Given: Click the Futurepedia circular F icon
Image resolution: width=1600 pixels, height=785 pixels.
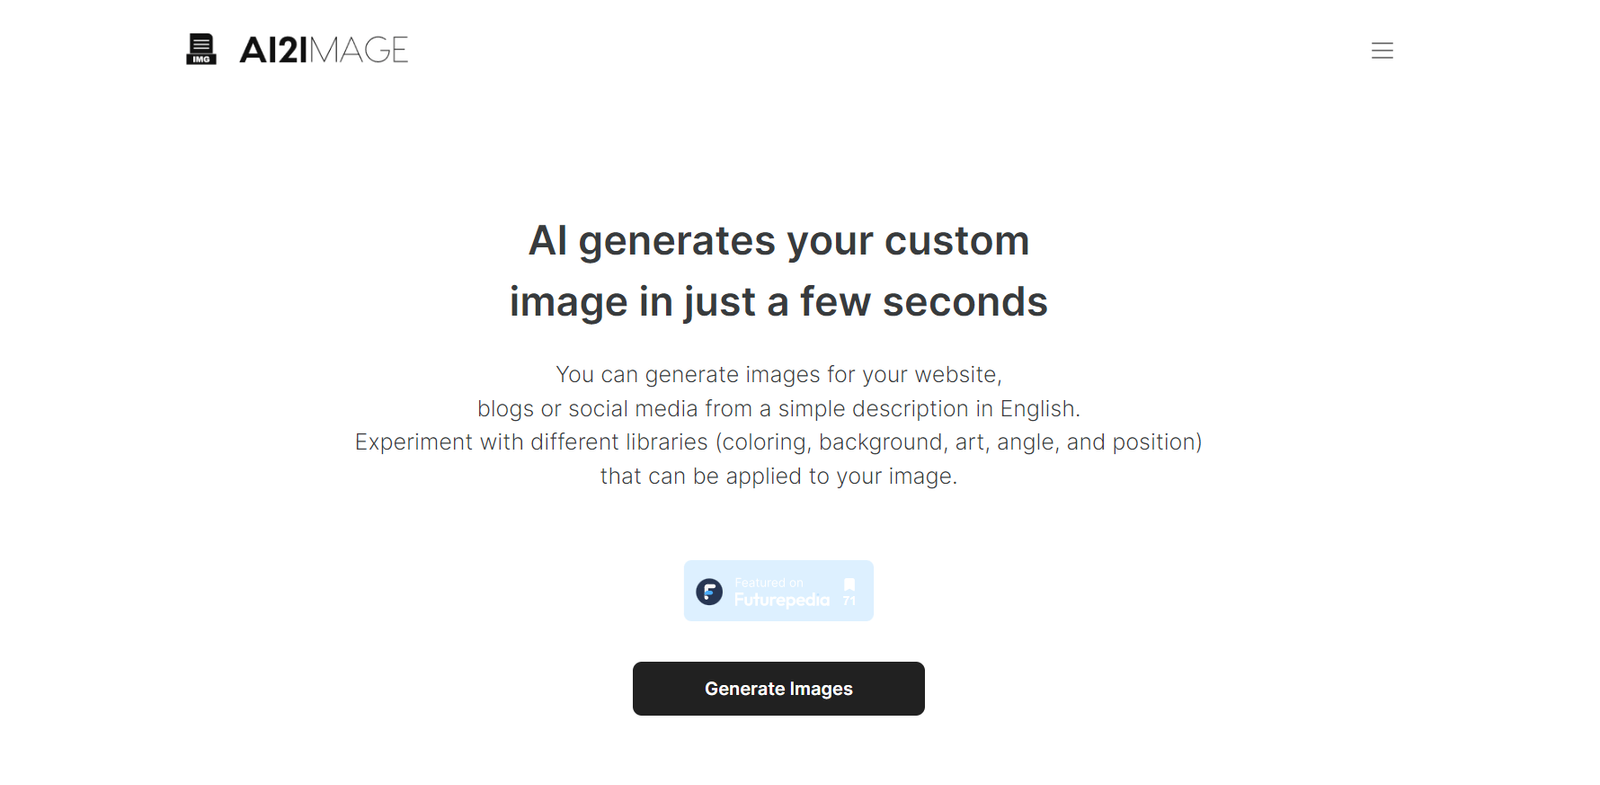Looking at the screenshot, I should tap(709, 591).
